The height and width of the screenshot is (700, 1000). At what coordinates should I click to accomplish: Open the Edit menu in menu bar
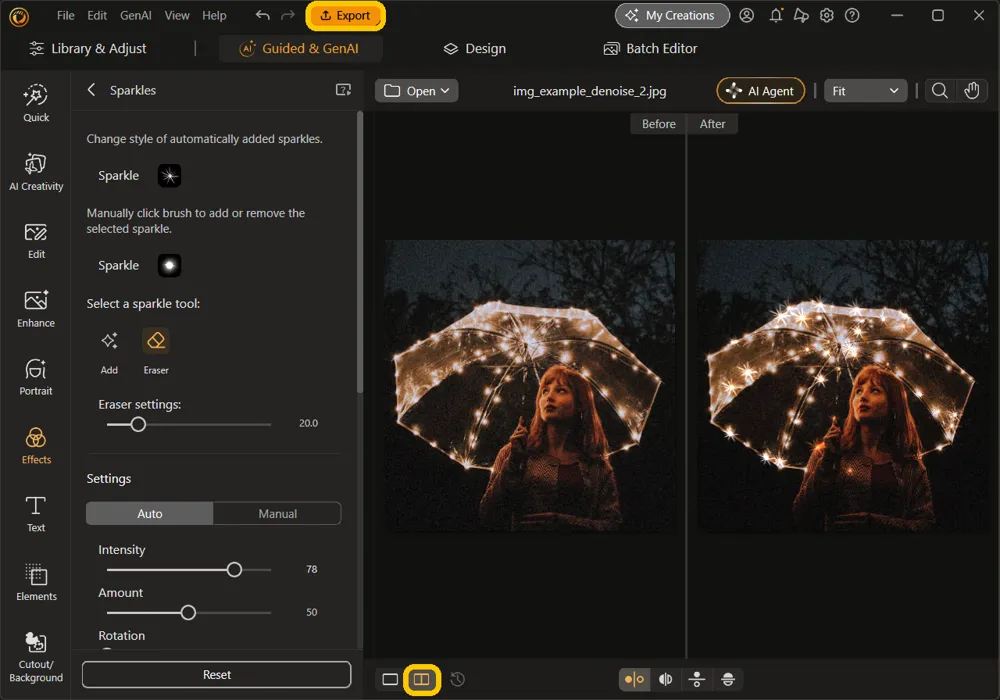[x=97, y=15]
